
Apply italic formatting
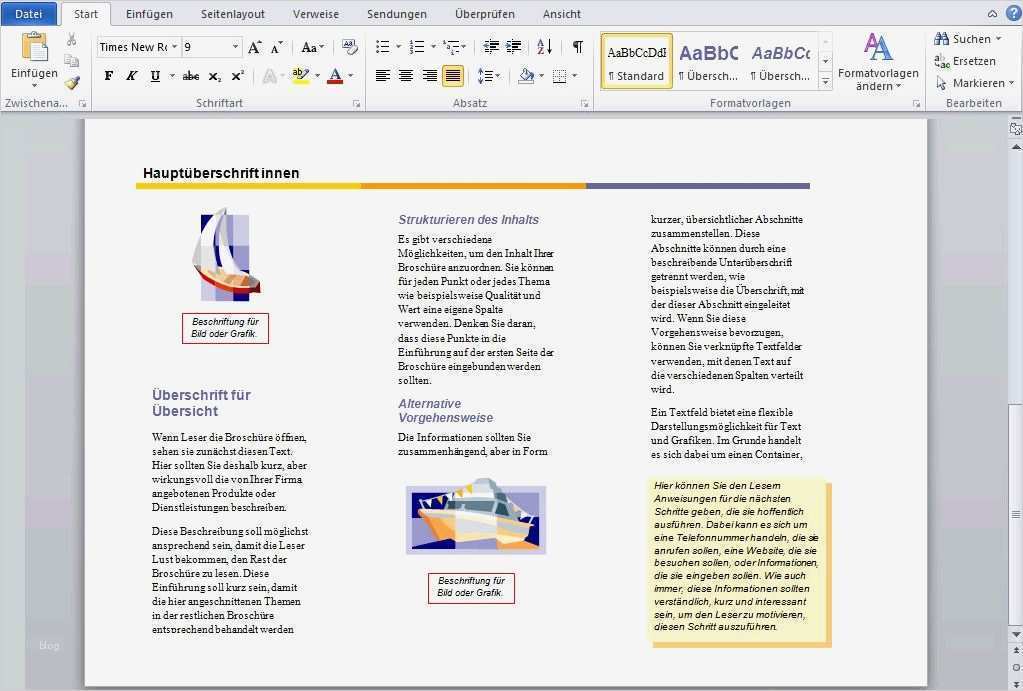click(131, 76)
